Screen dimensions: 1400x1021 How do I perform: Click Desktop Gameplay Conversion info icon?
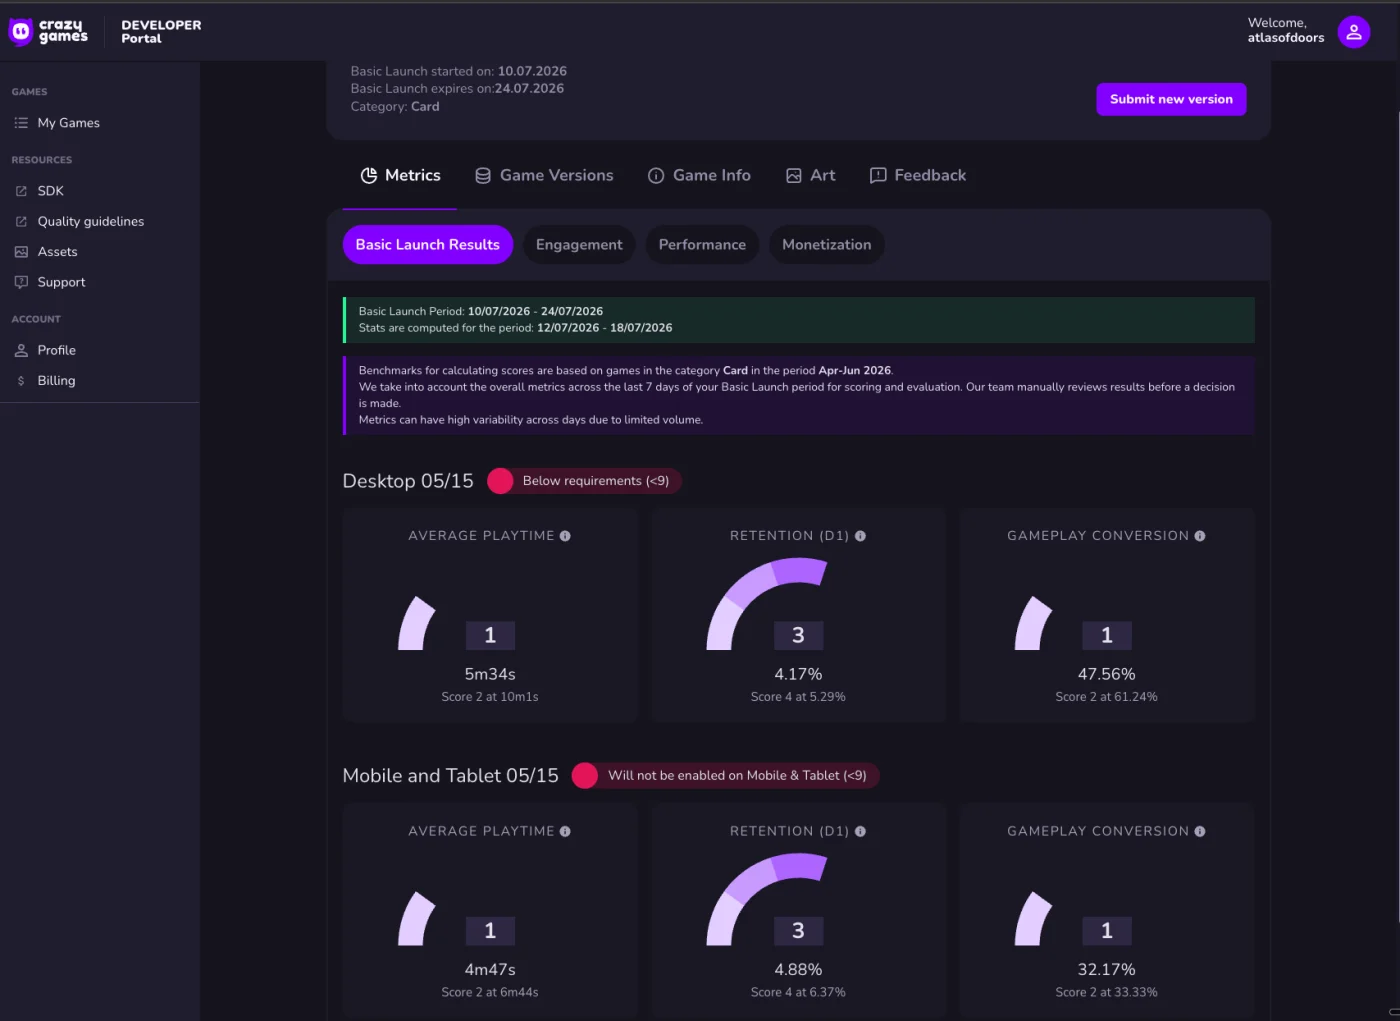pyautogui.click(x=1200, y=536)
